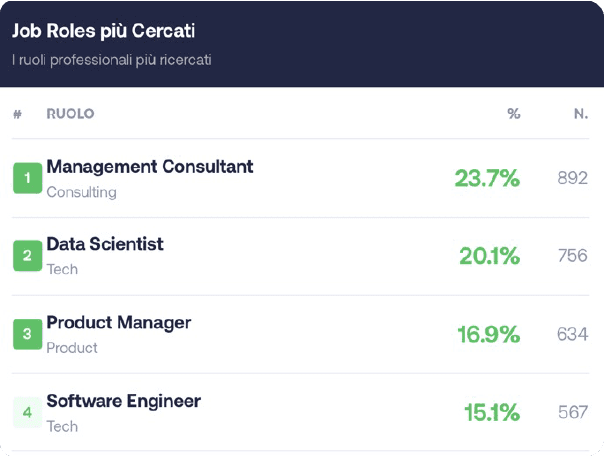Open the Product Manager role entry
This screenshot has width=604, height=457.
118,323
